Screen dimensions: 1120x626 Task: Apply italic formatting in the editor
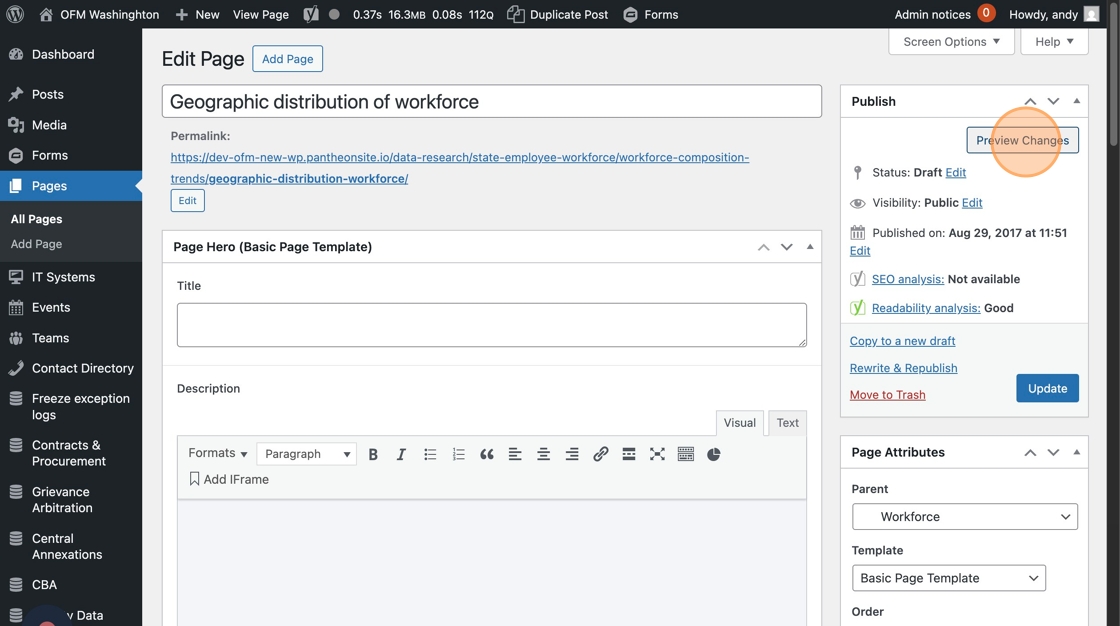pyautogui.click(x=401, y=454)
